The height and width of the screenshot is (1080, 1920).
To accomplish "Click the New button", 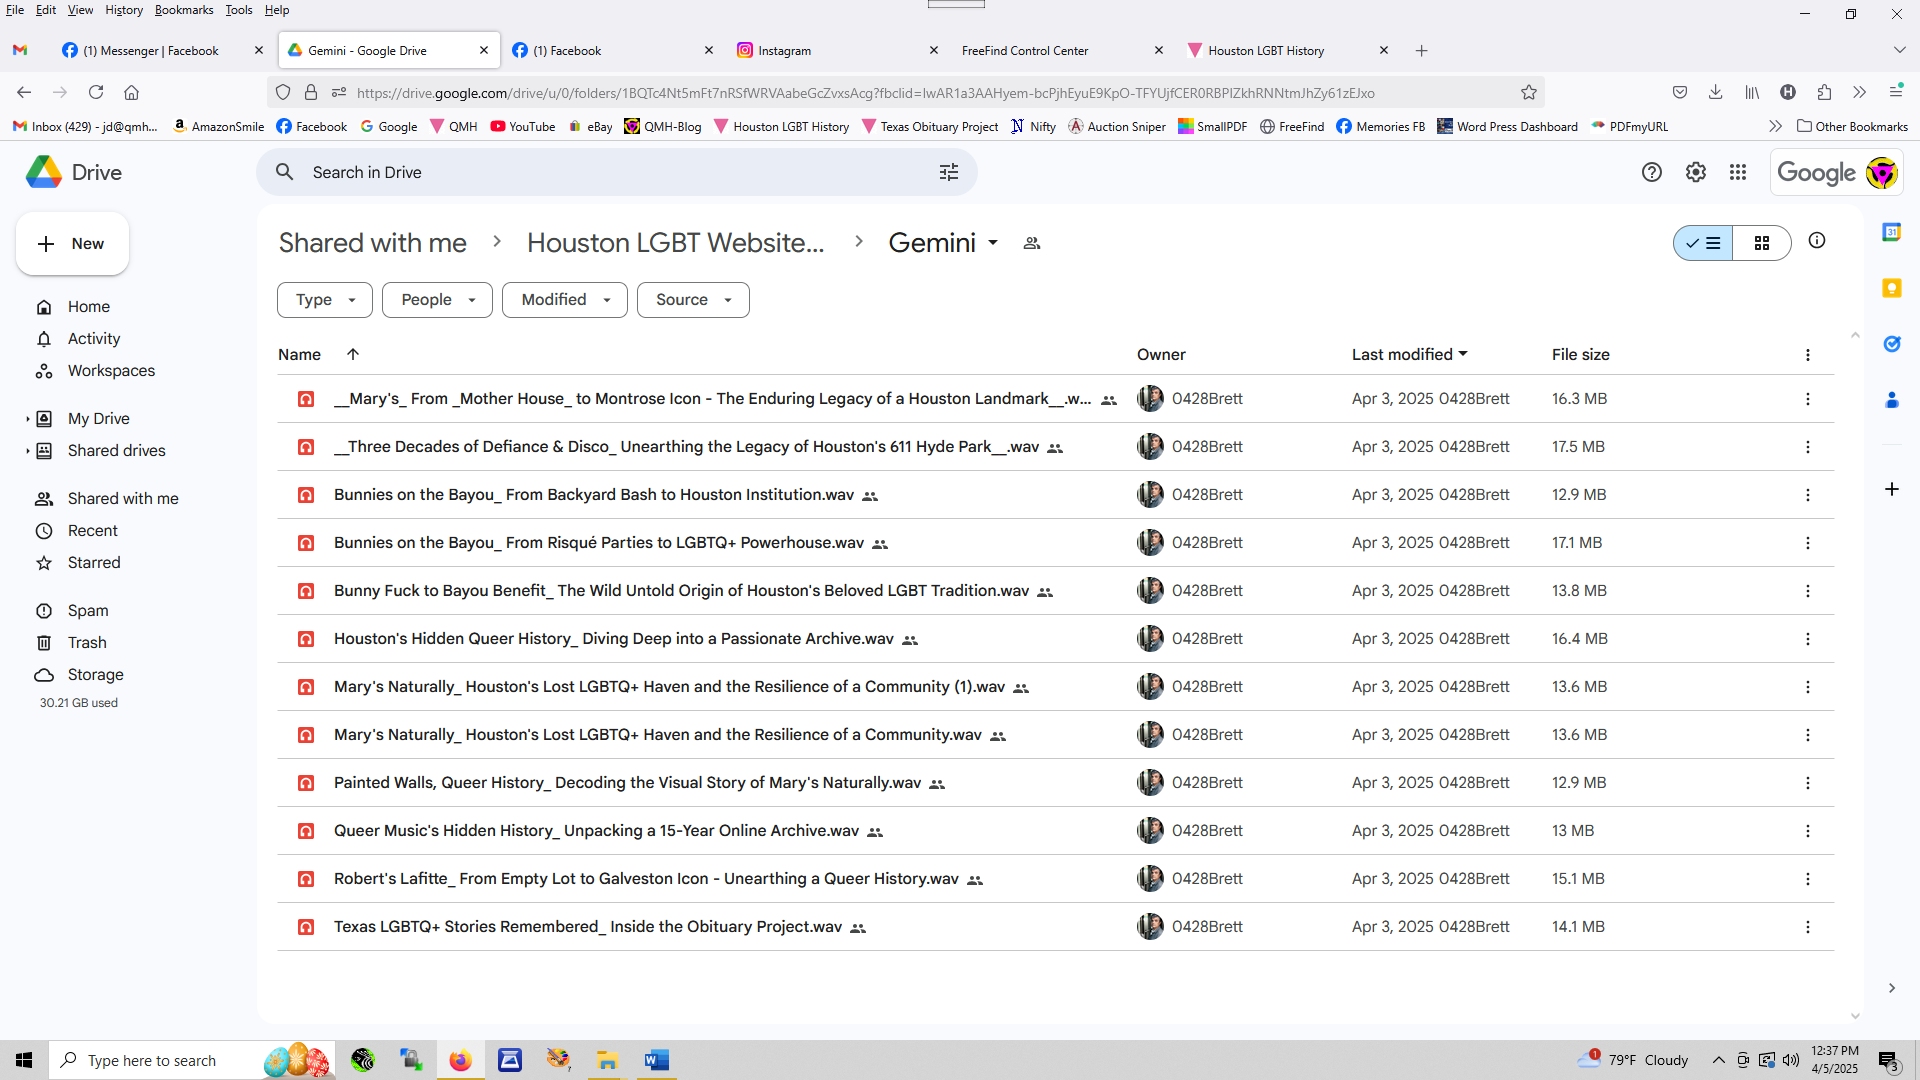I will pyautogui.click(x=72, y=244).
